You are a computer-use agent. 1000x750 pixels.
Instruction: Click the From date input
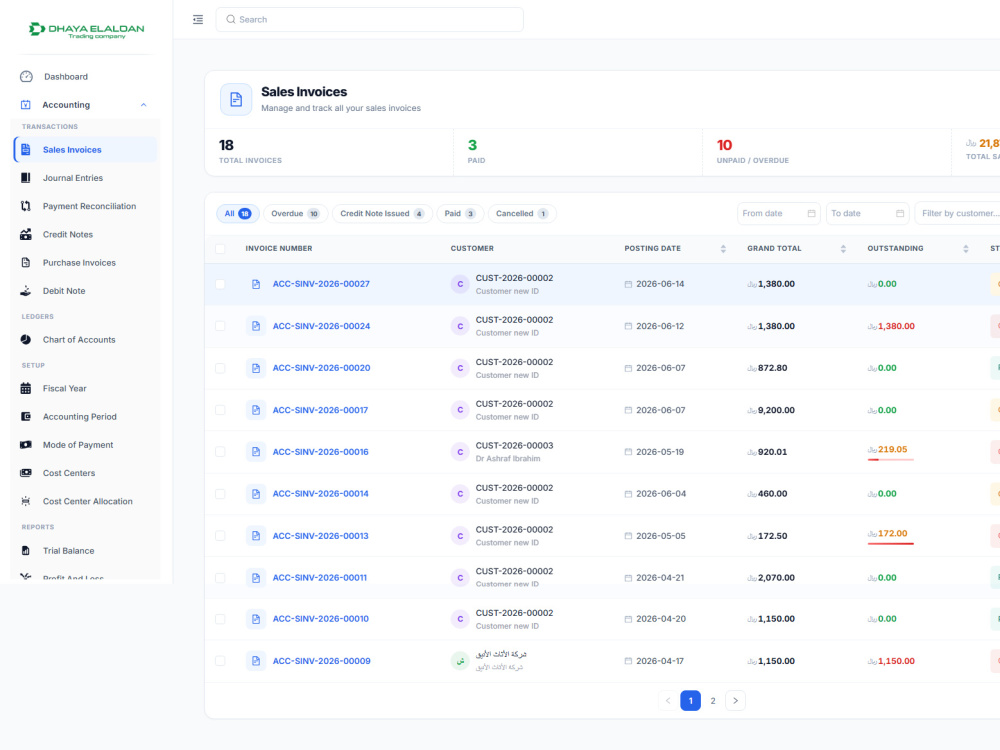[x=779, y=214]
